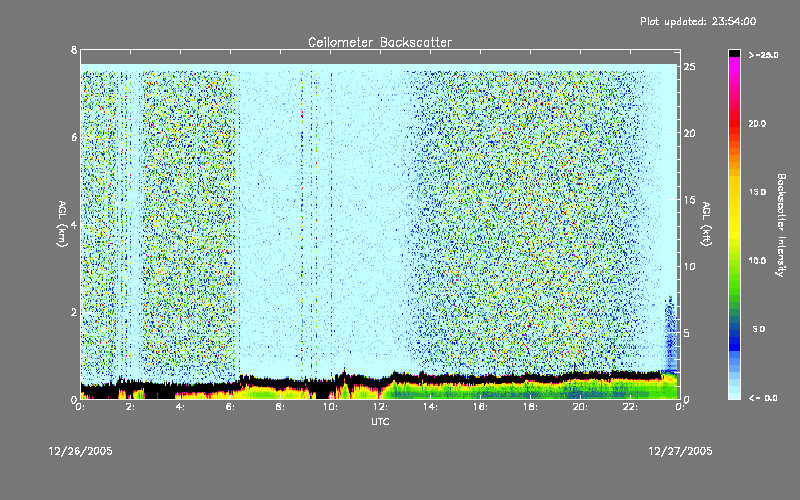Click the black top segment of the colorbar

[734, 53]
